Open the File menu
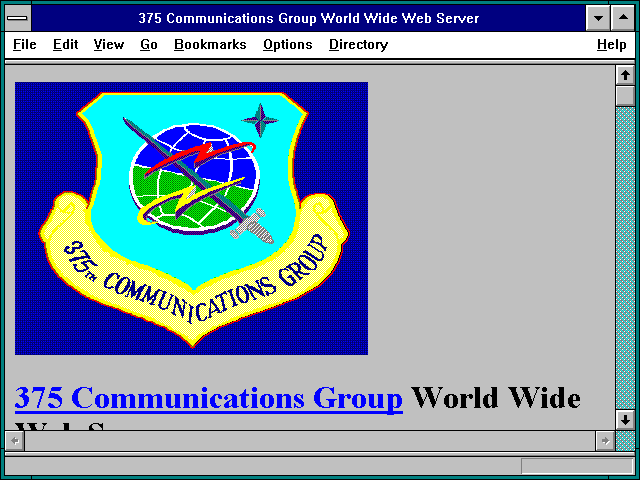 point(24,44)
